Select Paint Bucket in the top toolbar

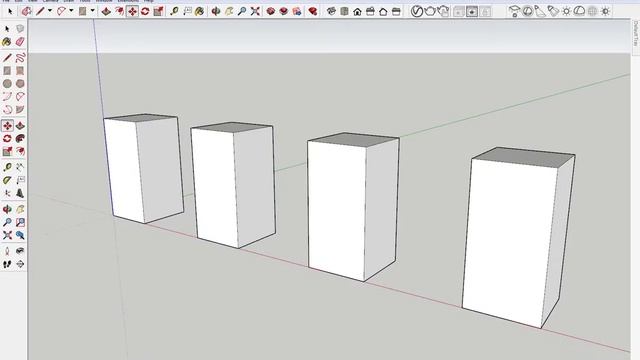[x=200, y=11]
